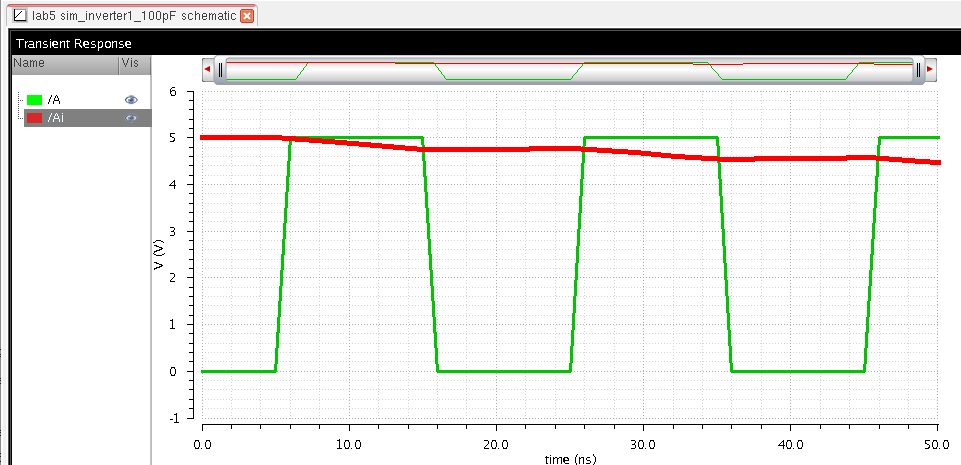Select the /A signal in the legend
961x465 pixels.
(53, 100)
